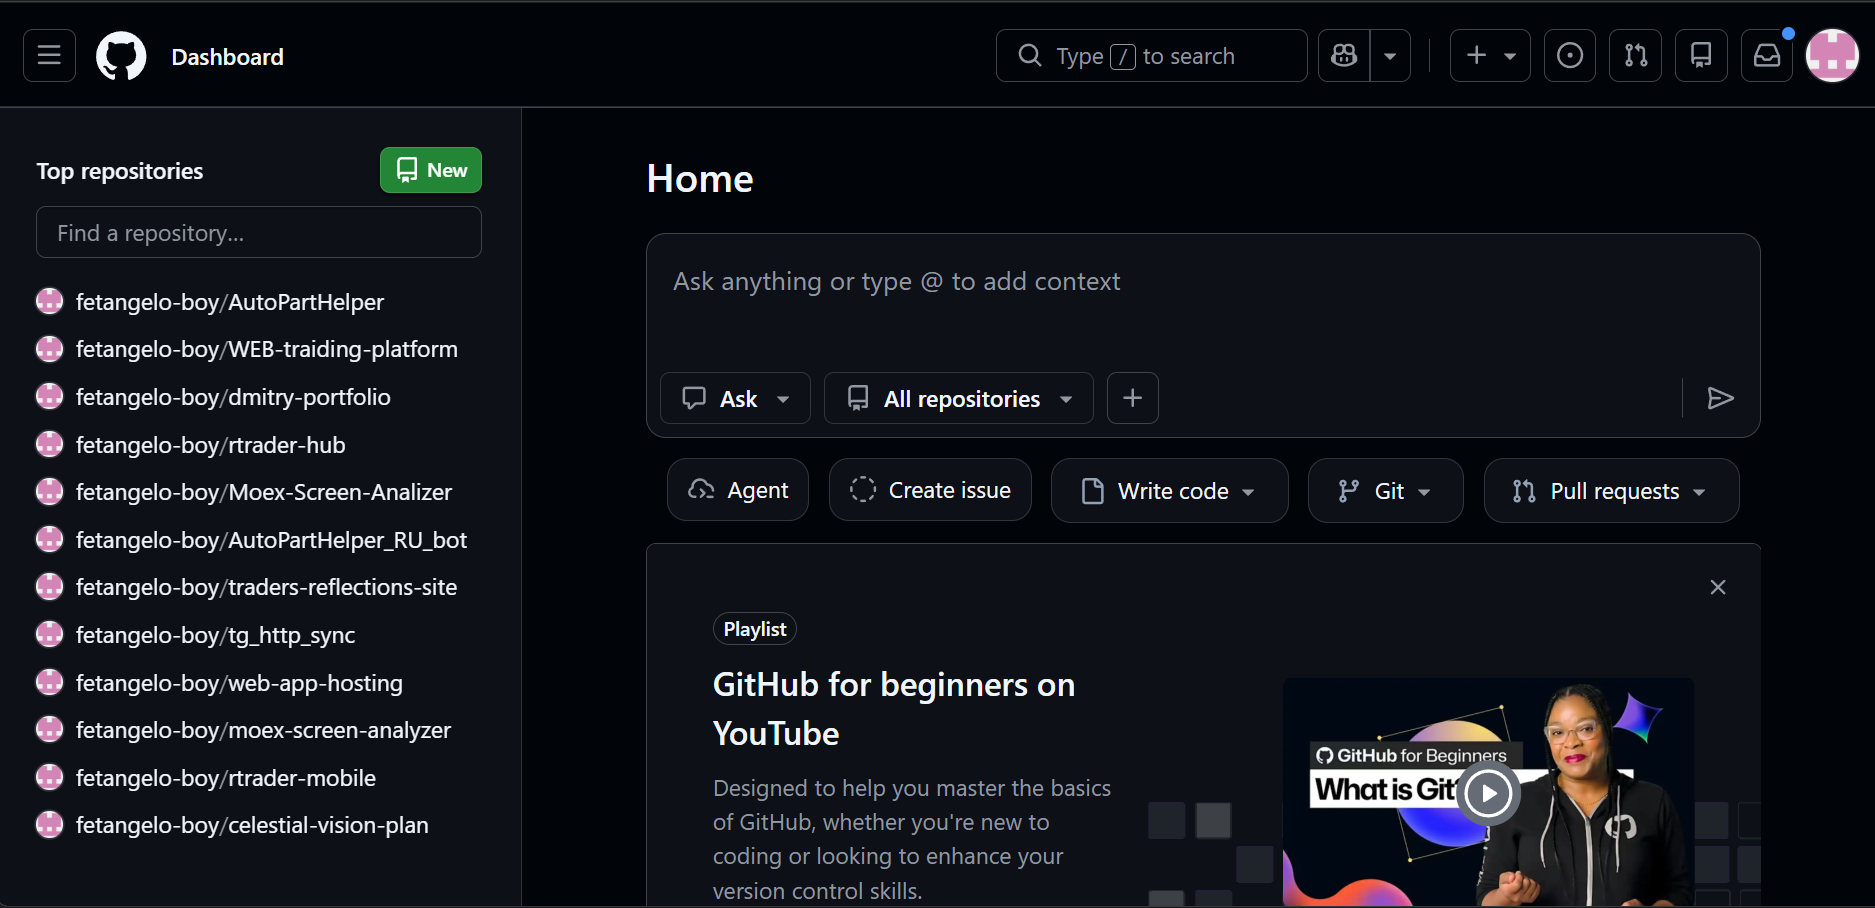This screenshot has width=1875, height=908.
Task: Open your profile avatar menu
Action: [1831, 55]
